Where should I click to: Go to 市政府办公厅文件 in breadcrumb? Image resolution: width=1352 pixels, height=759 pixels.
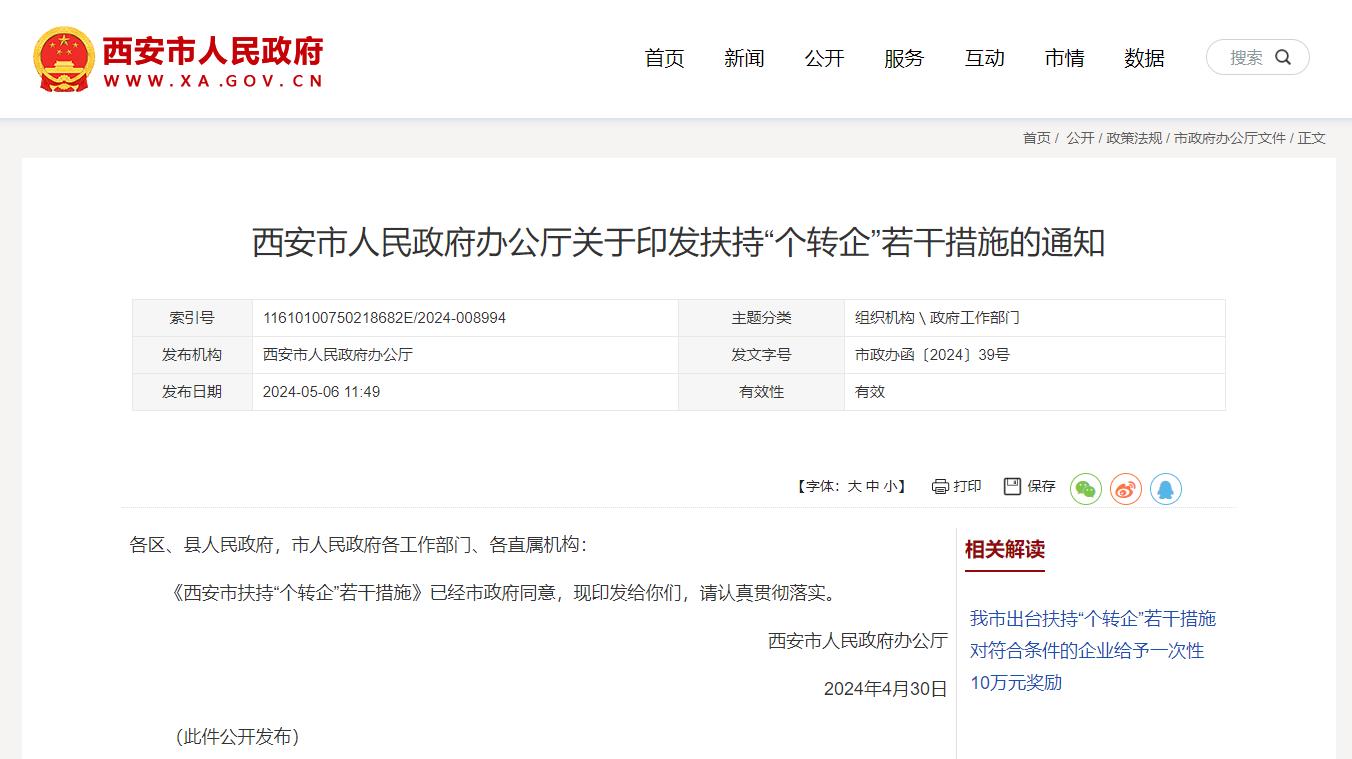click(x=1230, y=138)
